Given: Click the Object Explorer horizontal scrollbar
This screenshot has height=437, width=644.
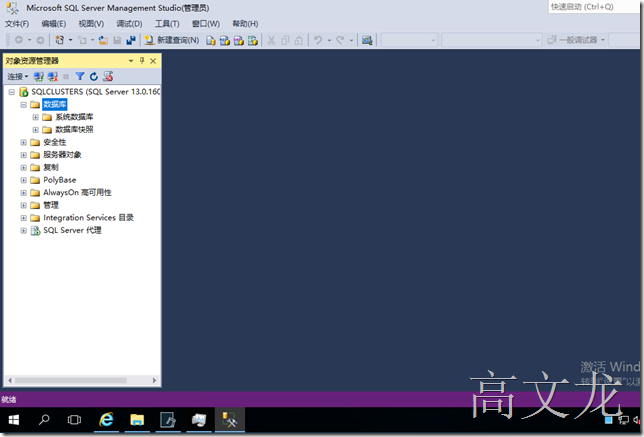Looking at the screenshot, I should pos(71,380).
